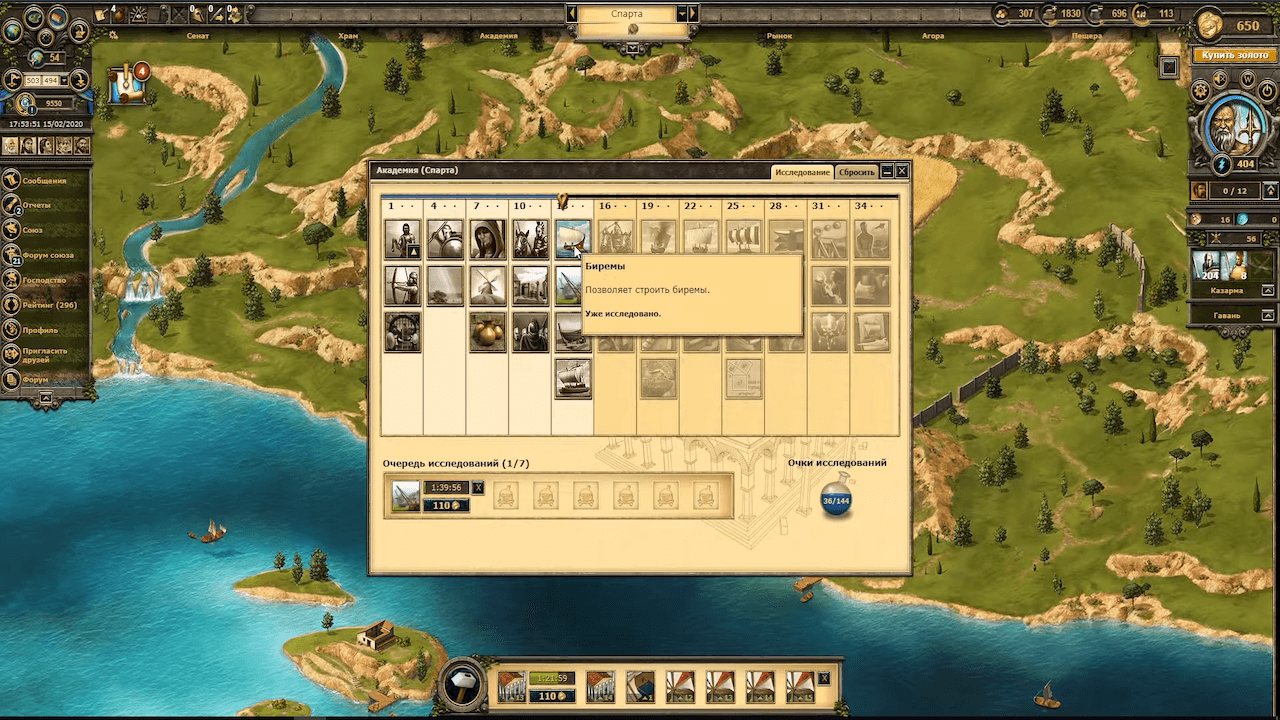The width and height of the screenshot is (1280, 720).
Task: Open the construction hammer menu
Action: [x=463, y=685]
